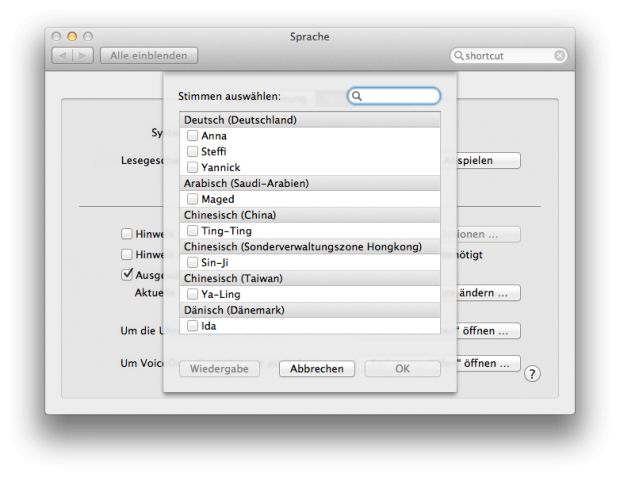Viewport: 620px width, 477px height.
Task: Confirm voices with the OK button
Action: click(x=403, y=369)
